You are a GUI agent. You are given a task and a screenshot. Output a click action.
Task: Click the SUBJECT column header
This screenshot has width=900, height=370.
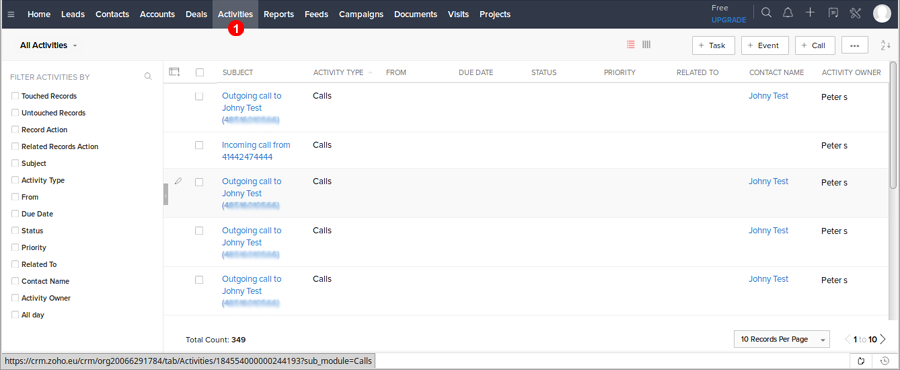238,72
